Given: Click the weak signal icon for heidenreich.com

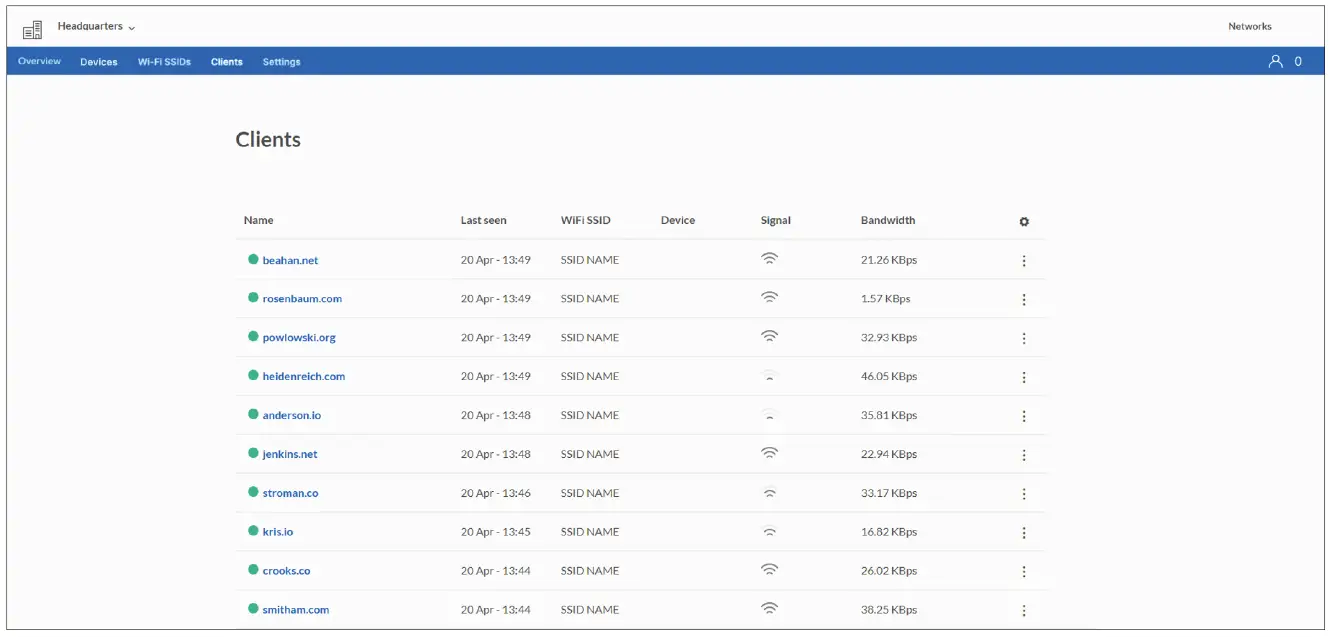Looking at the screenshot, I should (769, 376).
